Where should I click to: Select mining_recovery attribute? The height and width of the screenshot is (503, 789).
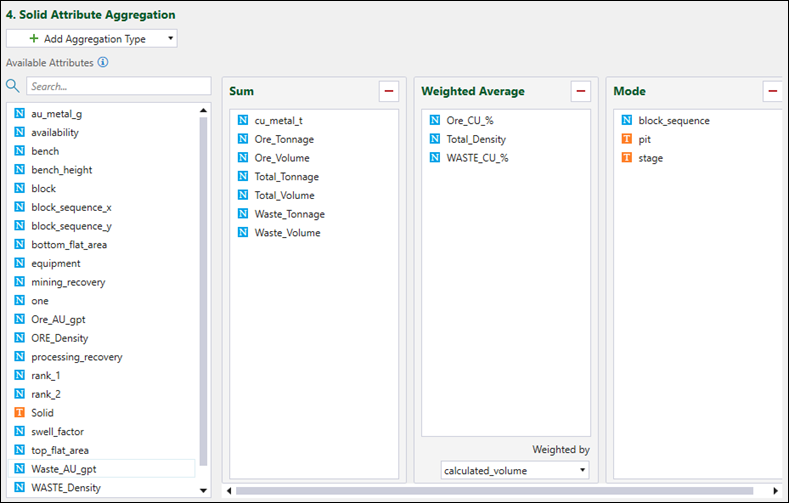pyautogui.click(x=68, y=282)
